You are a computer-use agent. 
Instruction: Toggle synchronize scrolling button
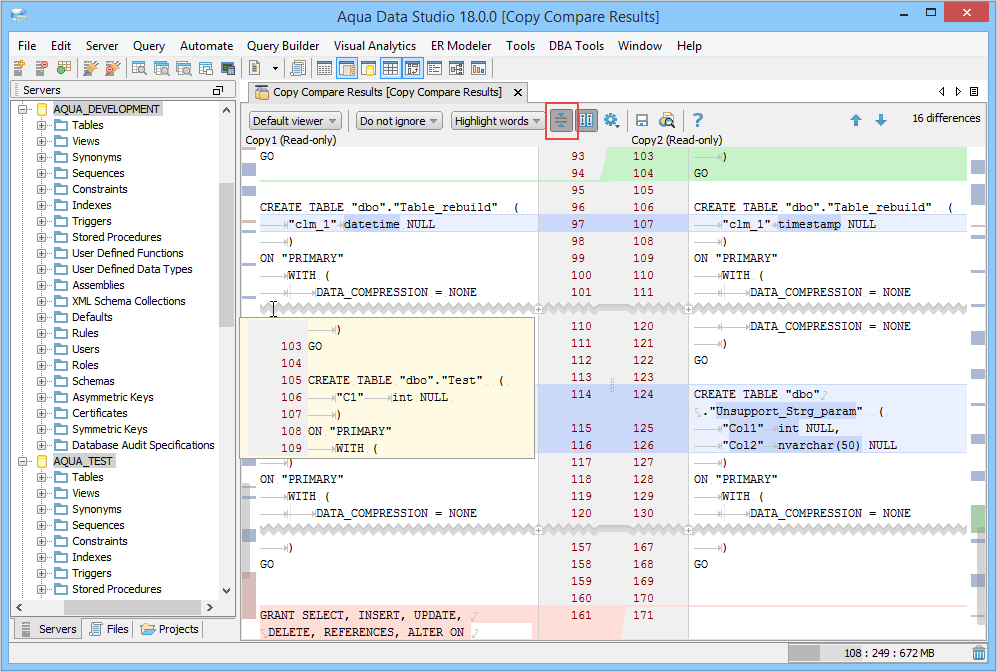coord(587,120)
